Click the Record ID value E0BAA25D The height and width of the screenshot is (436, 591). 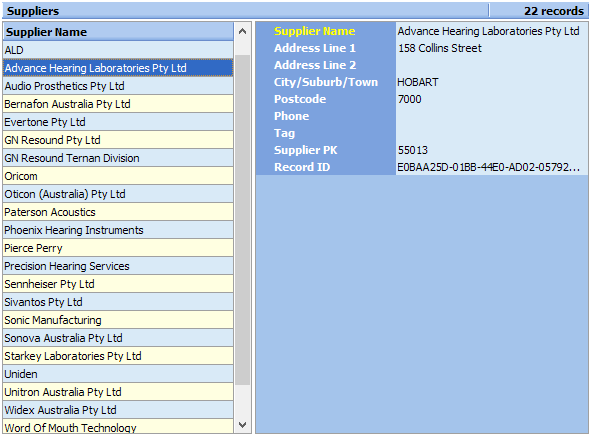point(491,167)
